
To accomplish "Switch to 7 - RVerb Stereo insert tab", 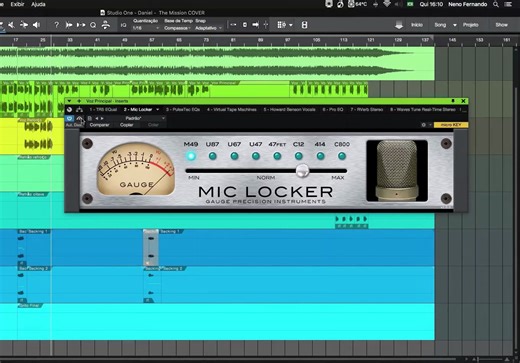I will (x=366, y=110).
